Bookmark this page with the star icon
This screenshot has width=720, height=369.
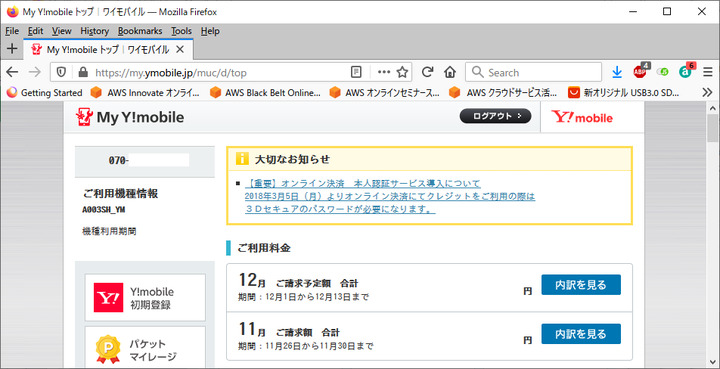click(x=402, y=72)
